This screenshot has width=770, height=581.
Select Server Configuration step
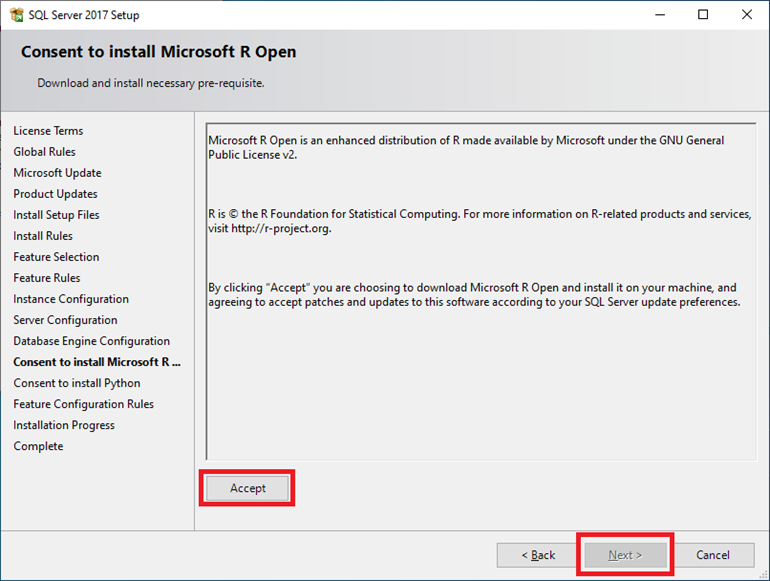point(65,320)
